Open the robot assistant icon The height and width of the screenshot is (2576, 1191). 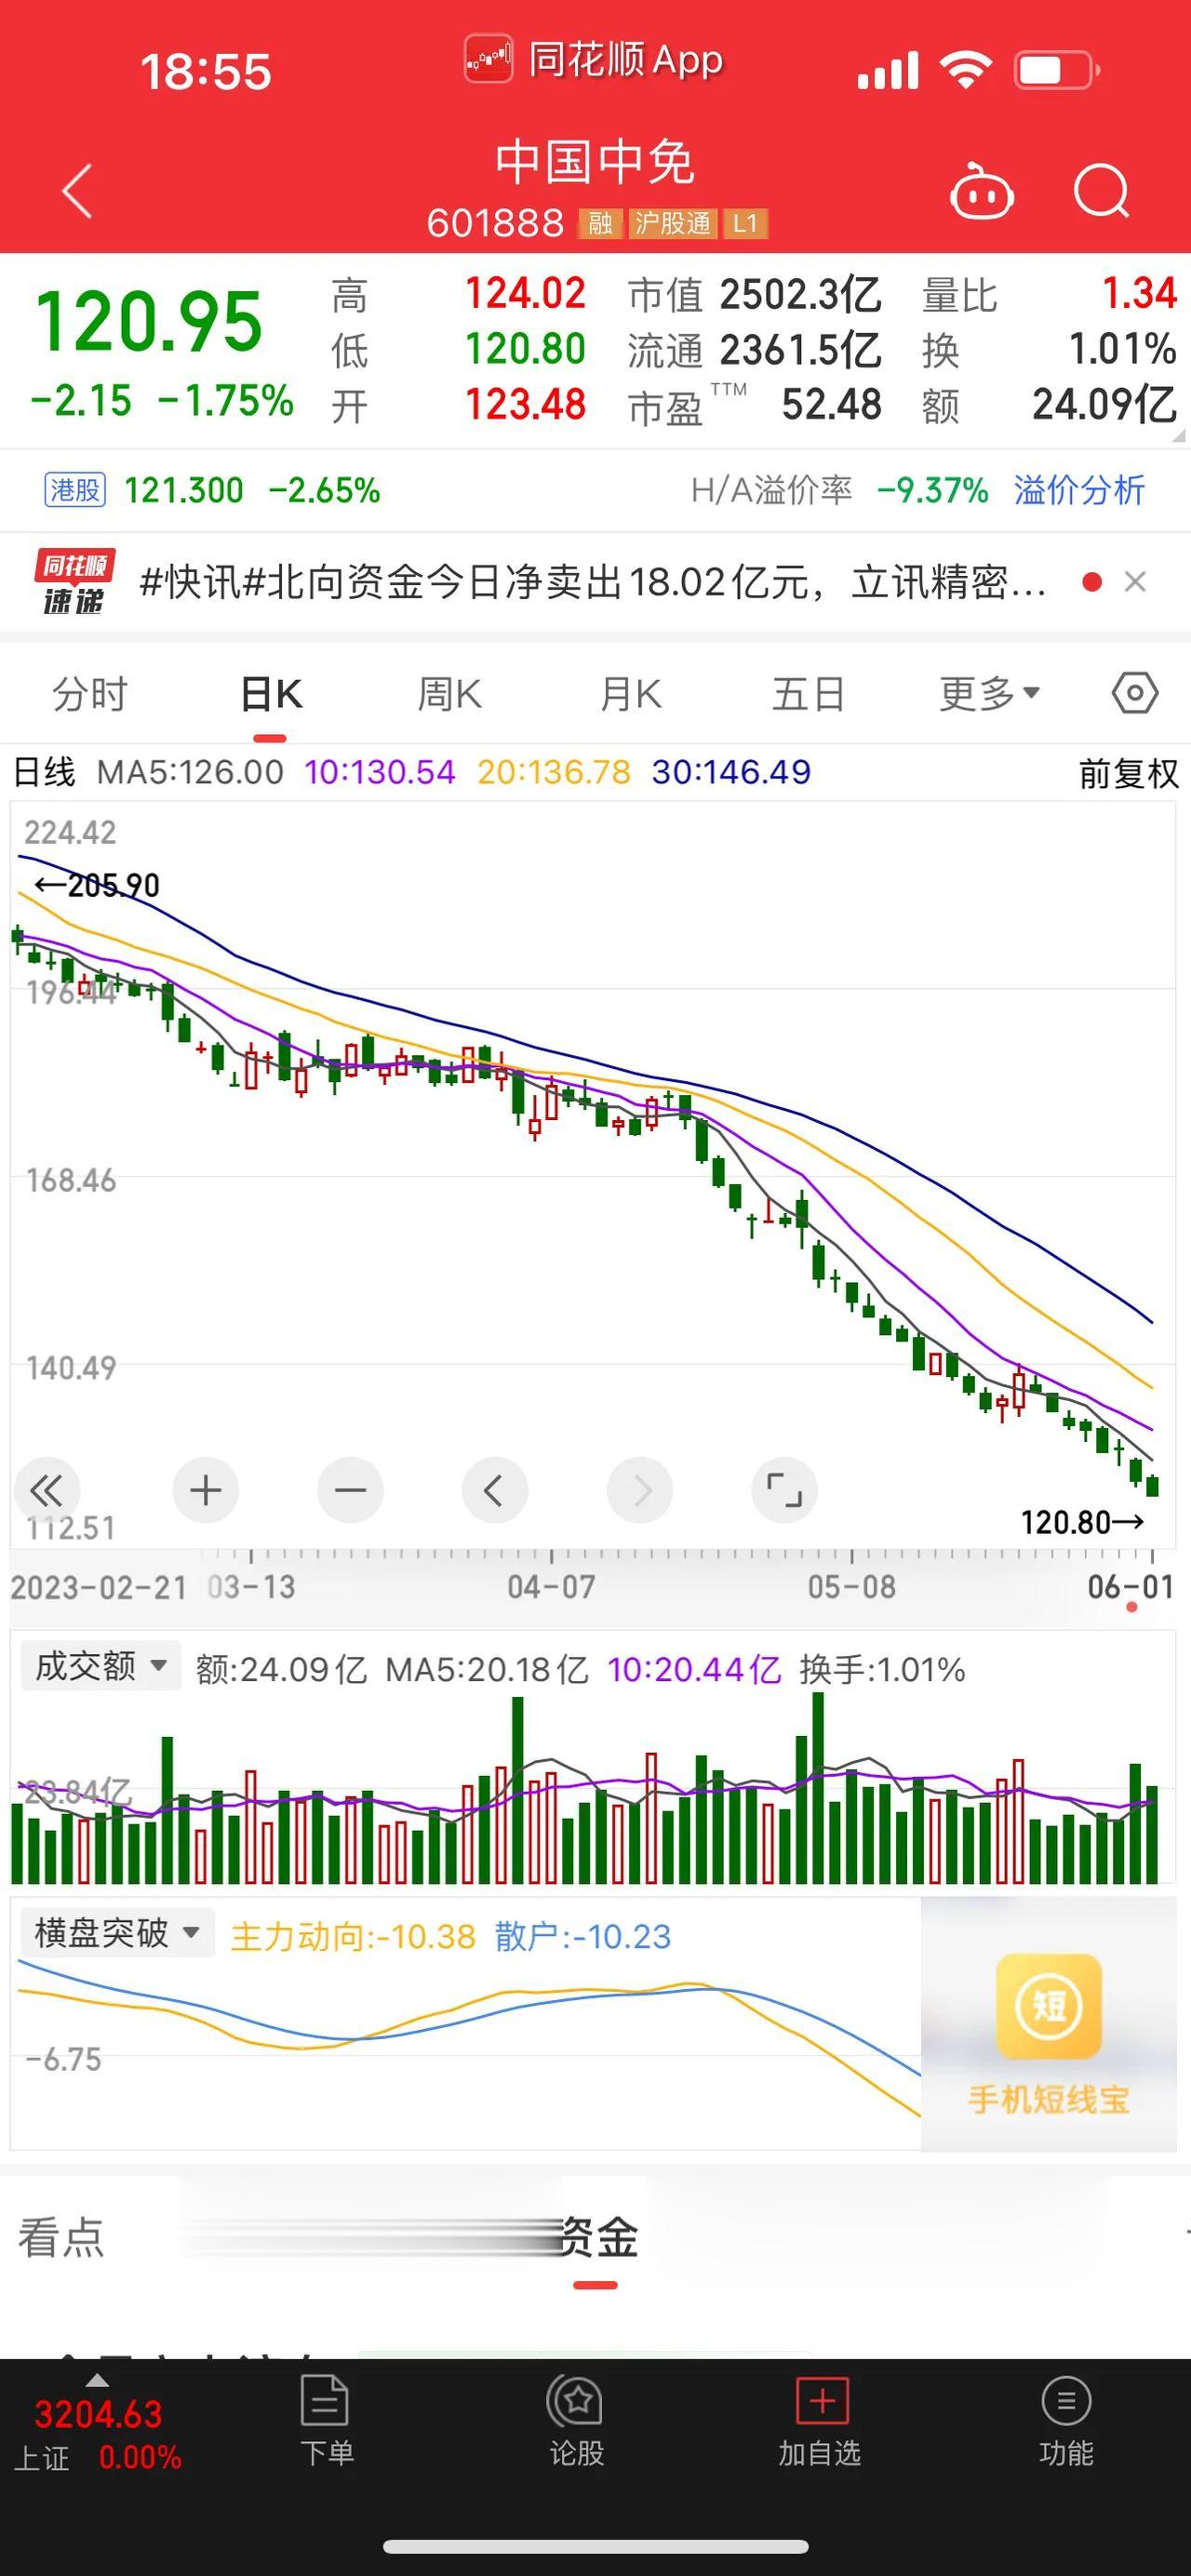click(x=981, y=190)
